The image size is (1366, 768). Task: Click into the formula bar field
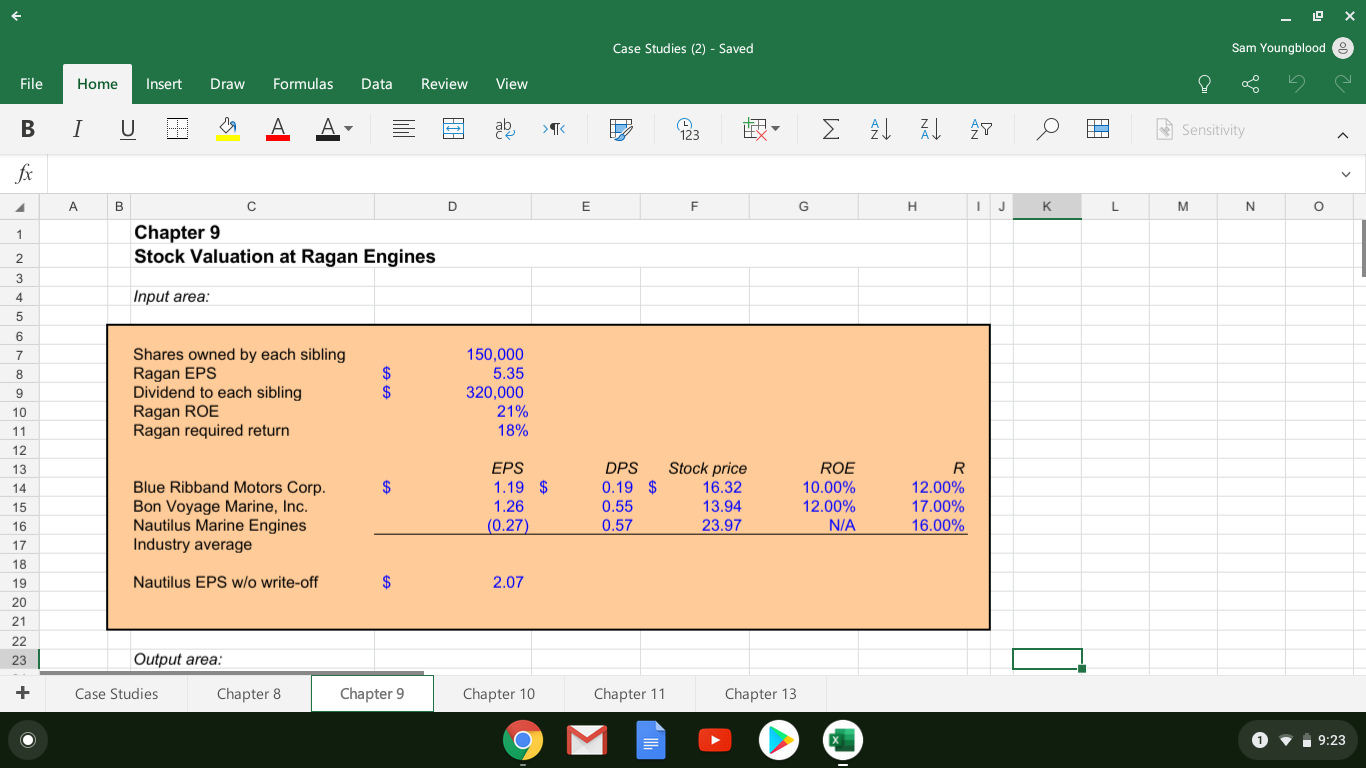tap(690, 174)
